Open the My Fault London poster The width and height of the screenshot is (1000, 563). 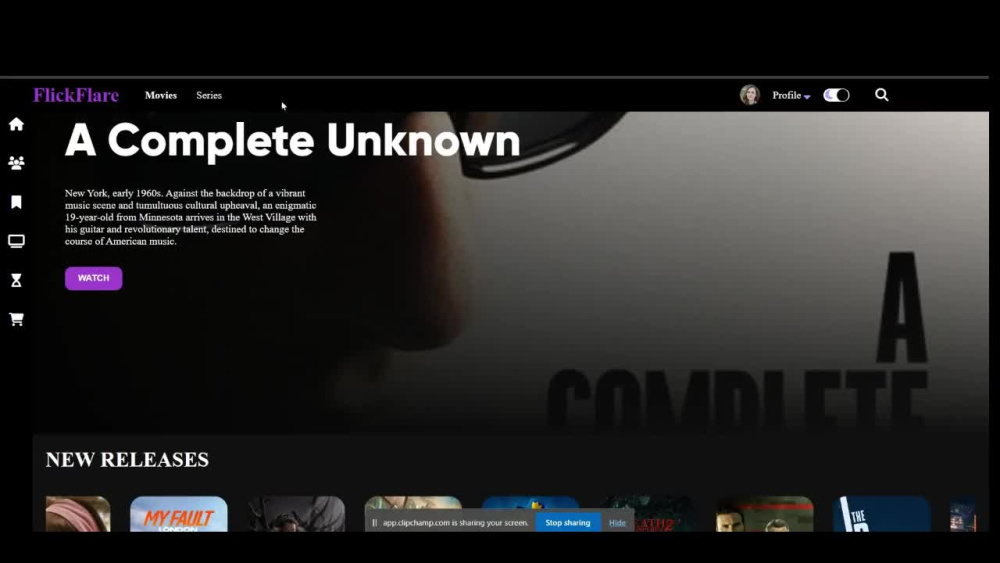(179, 514)
